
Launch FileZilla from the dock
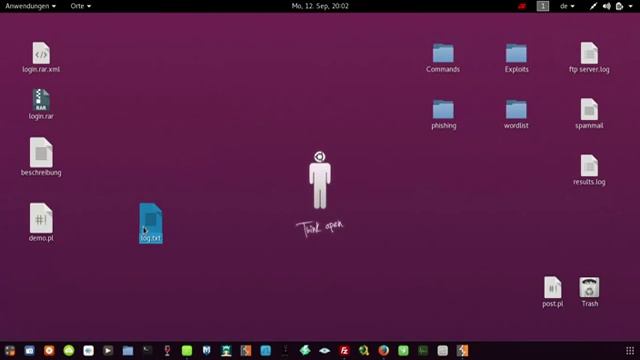coord(344,351)
